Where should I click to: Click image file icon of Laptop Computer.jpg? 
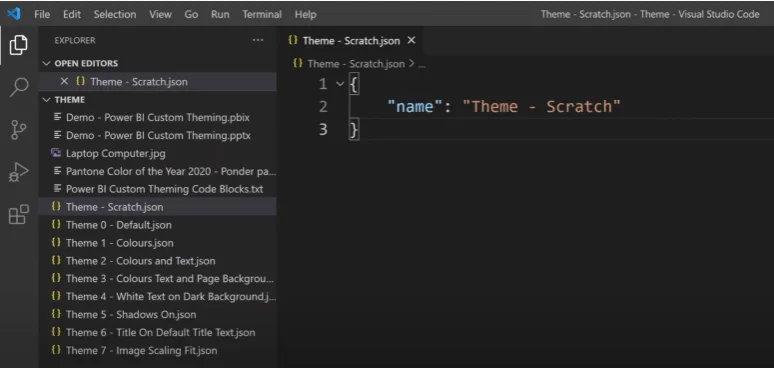[56, 153]
